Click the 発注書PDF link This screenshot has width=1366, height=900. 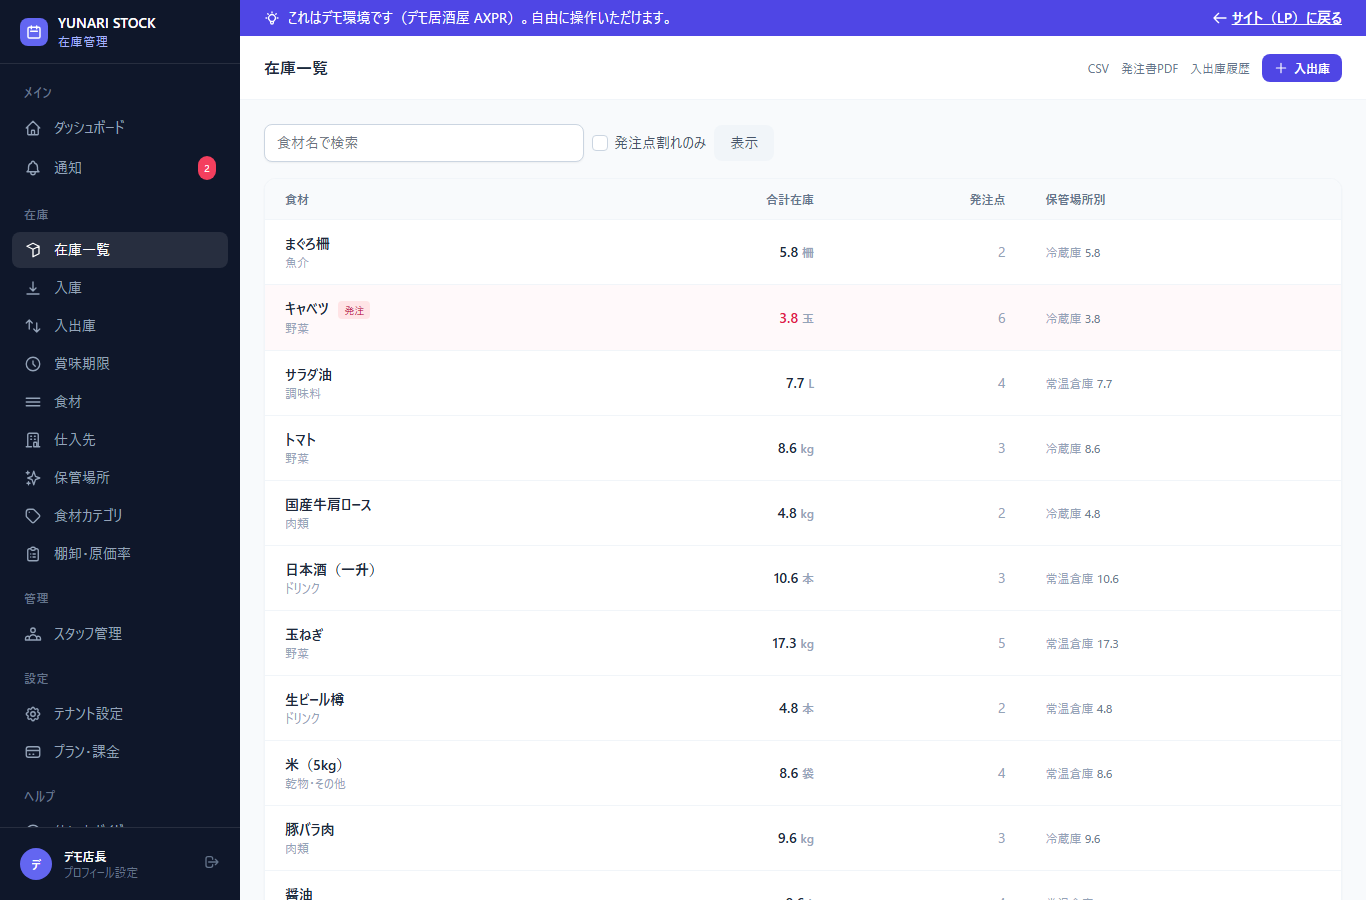1150,69
